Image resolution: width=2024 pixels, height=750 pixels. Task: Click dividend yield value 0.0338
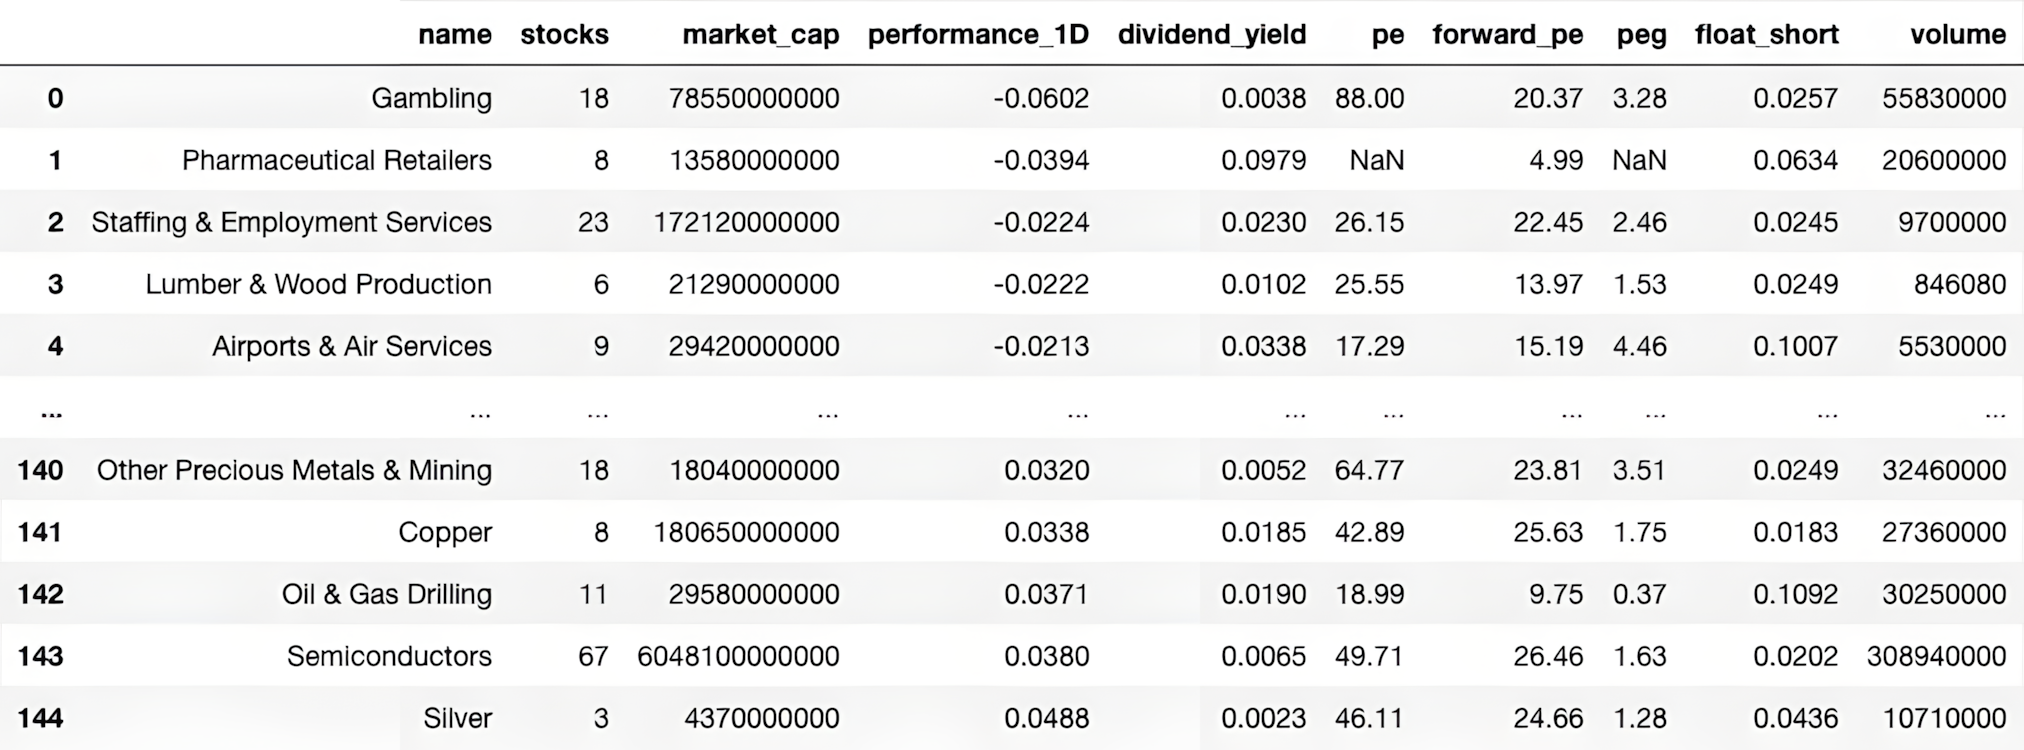(1263, 346)
